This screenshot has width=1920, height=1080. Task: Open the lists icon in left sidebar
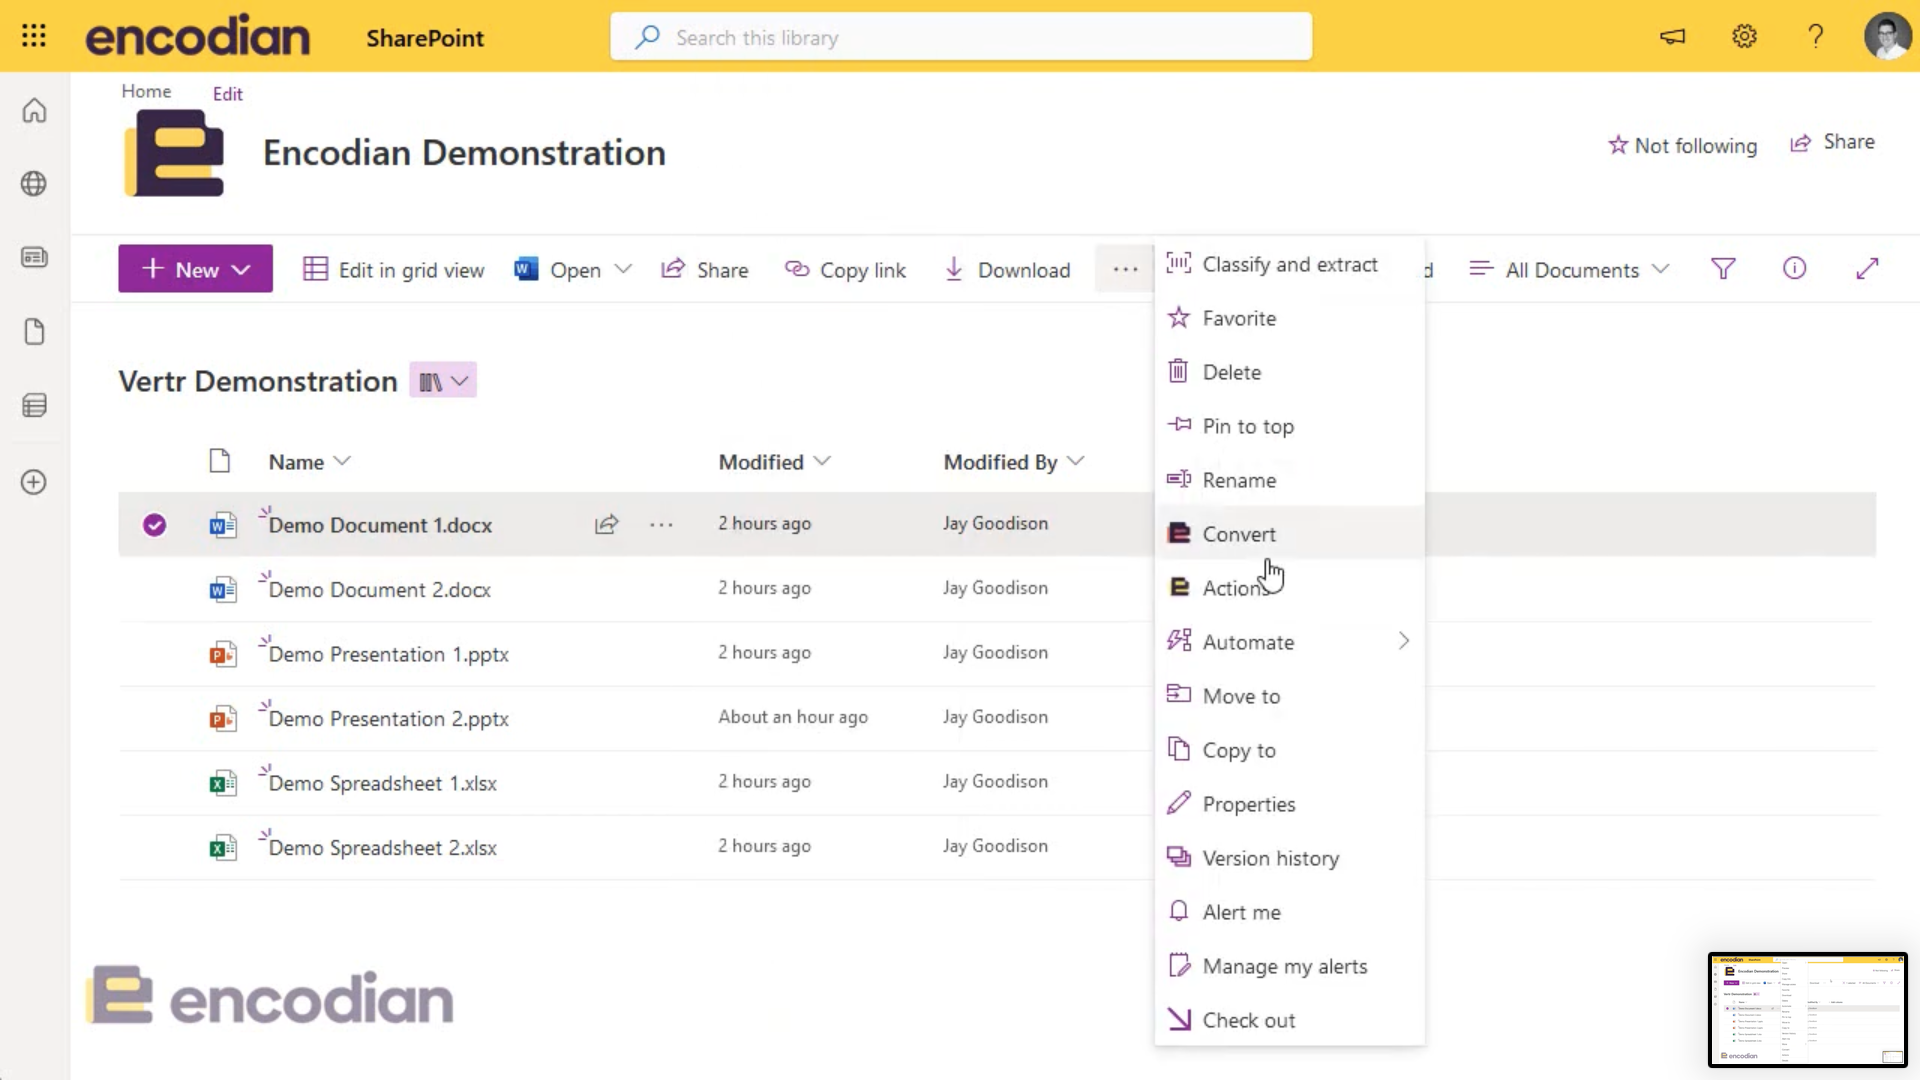[34, 406]
